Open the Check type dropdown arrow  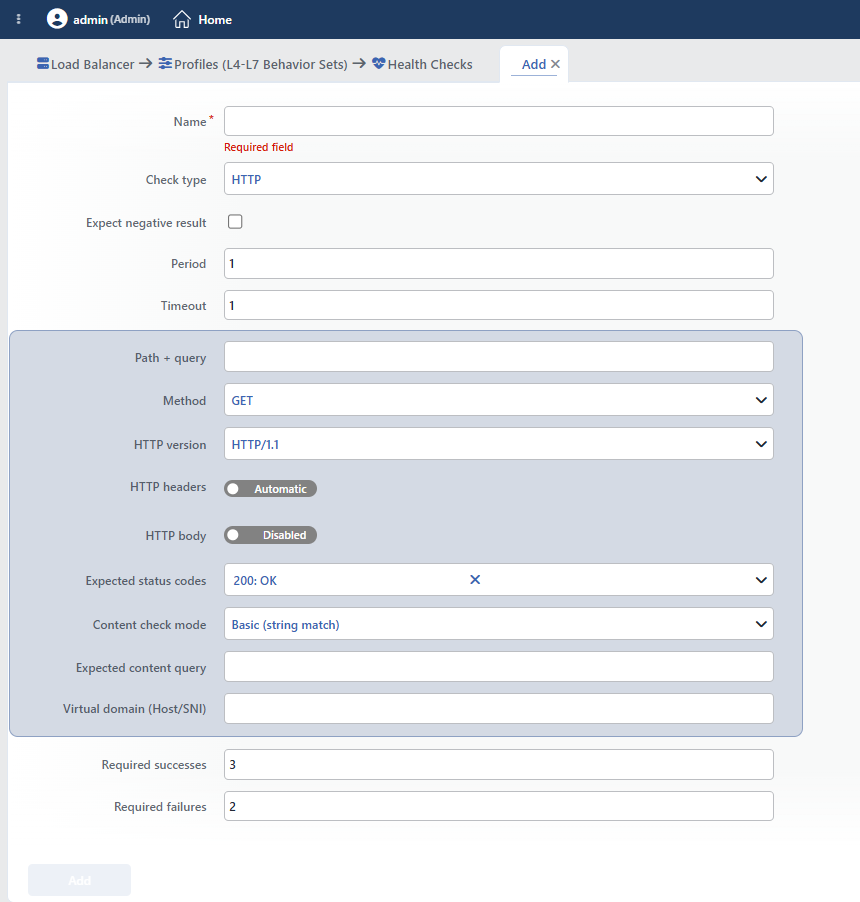pyautogui.click(x=760, y=179)
